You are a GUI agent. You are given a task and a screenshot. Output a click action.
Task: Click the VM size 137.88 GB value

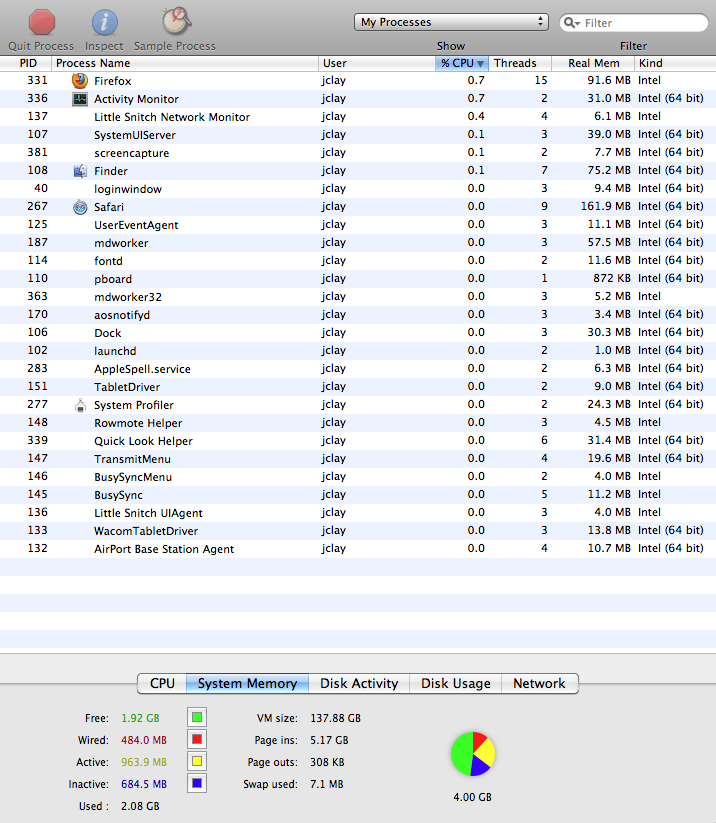click(x=335, y=718)
